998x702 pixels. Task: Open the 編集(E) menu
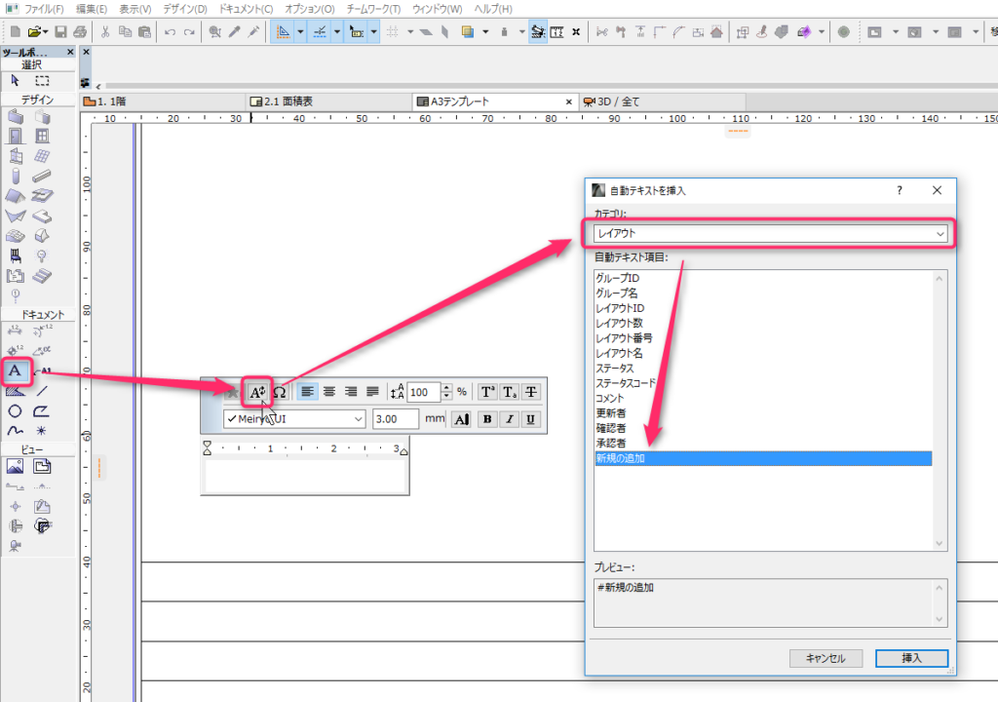point(92,9)
